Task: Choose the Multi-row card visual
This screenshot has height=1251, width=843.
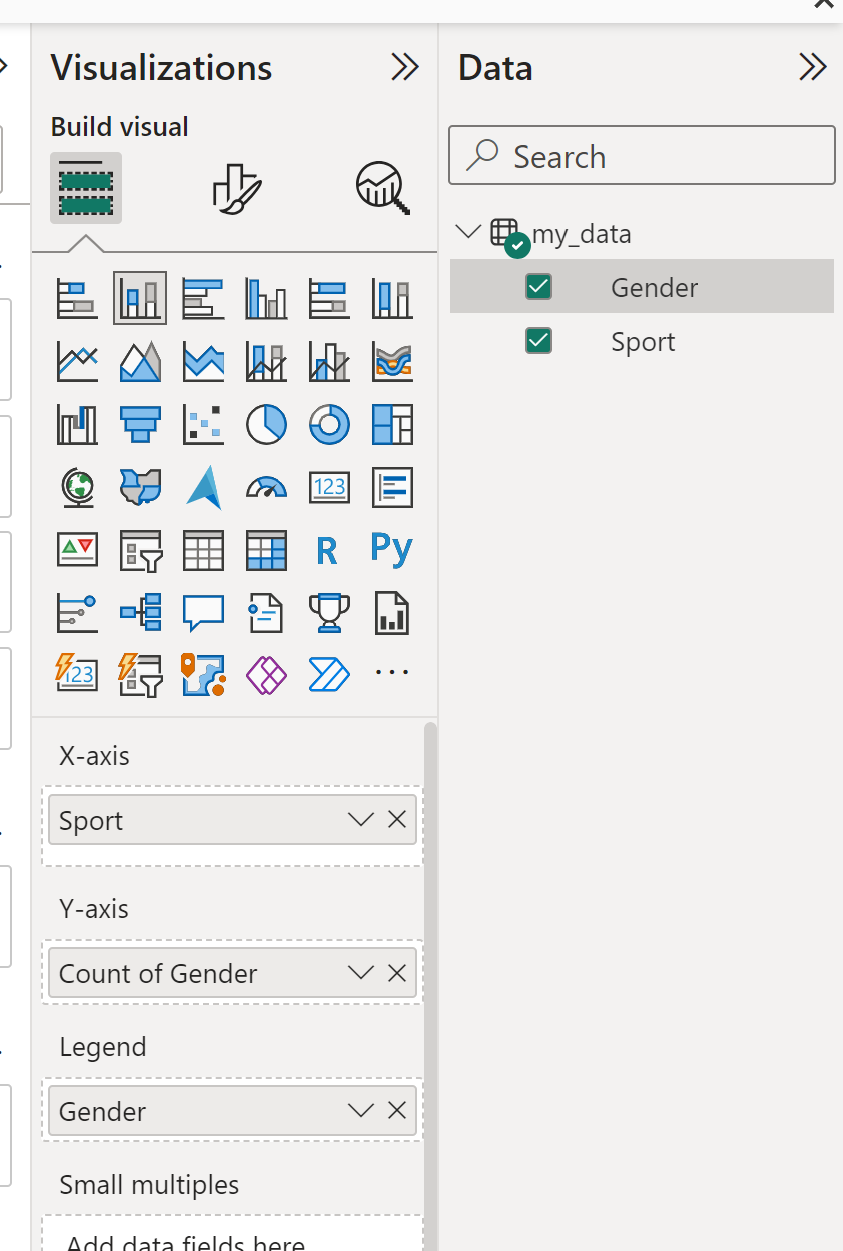Action: (x=392, y=488)
